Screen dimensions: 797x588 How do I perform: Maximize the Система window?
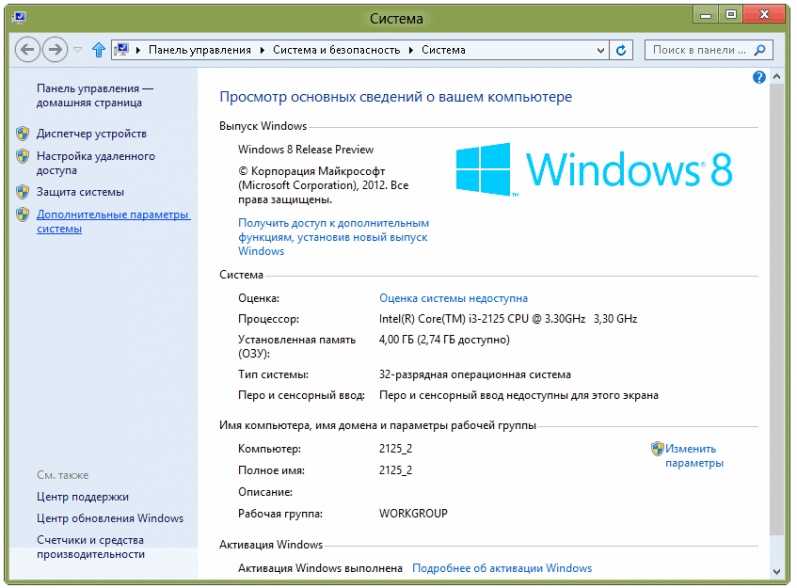pyautogui.click(x=731, y=15)
